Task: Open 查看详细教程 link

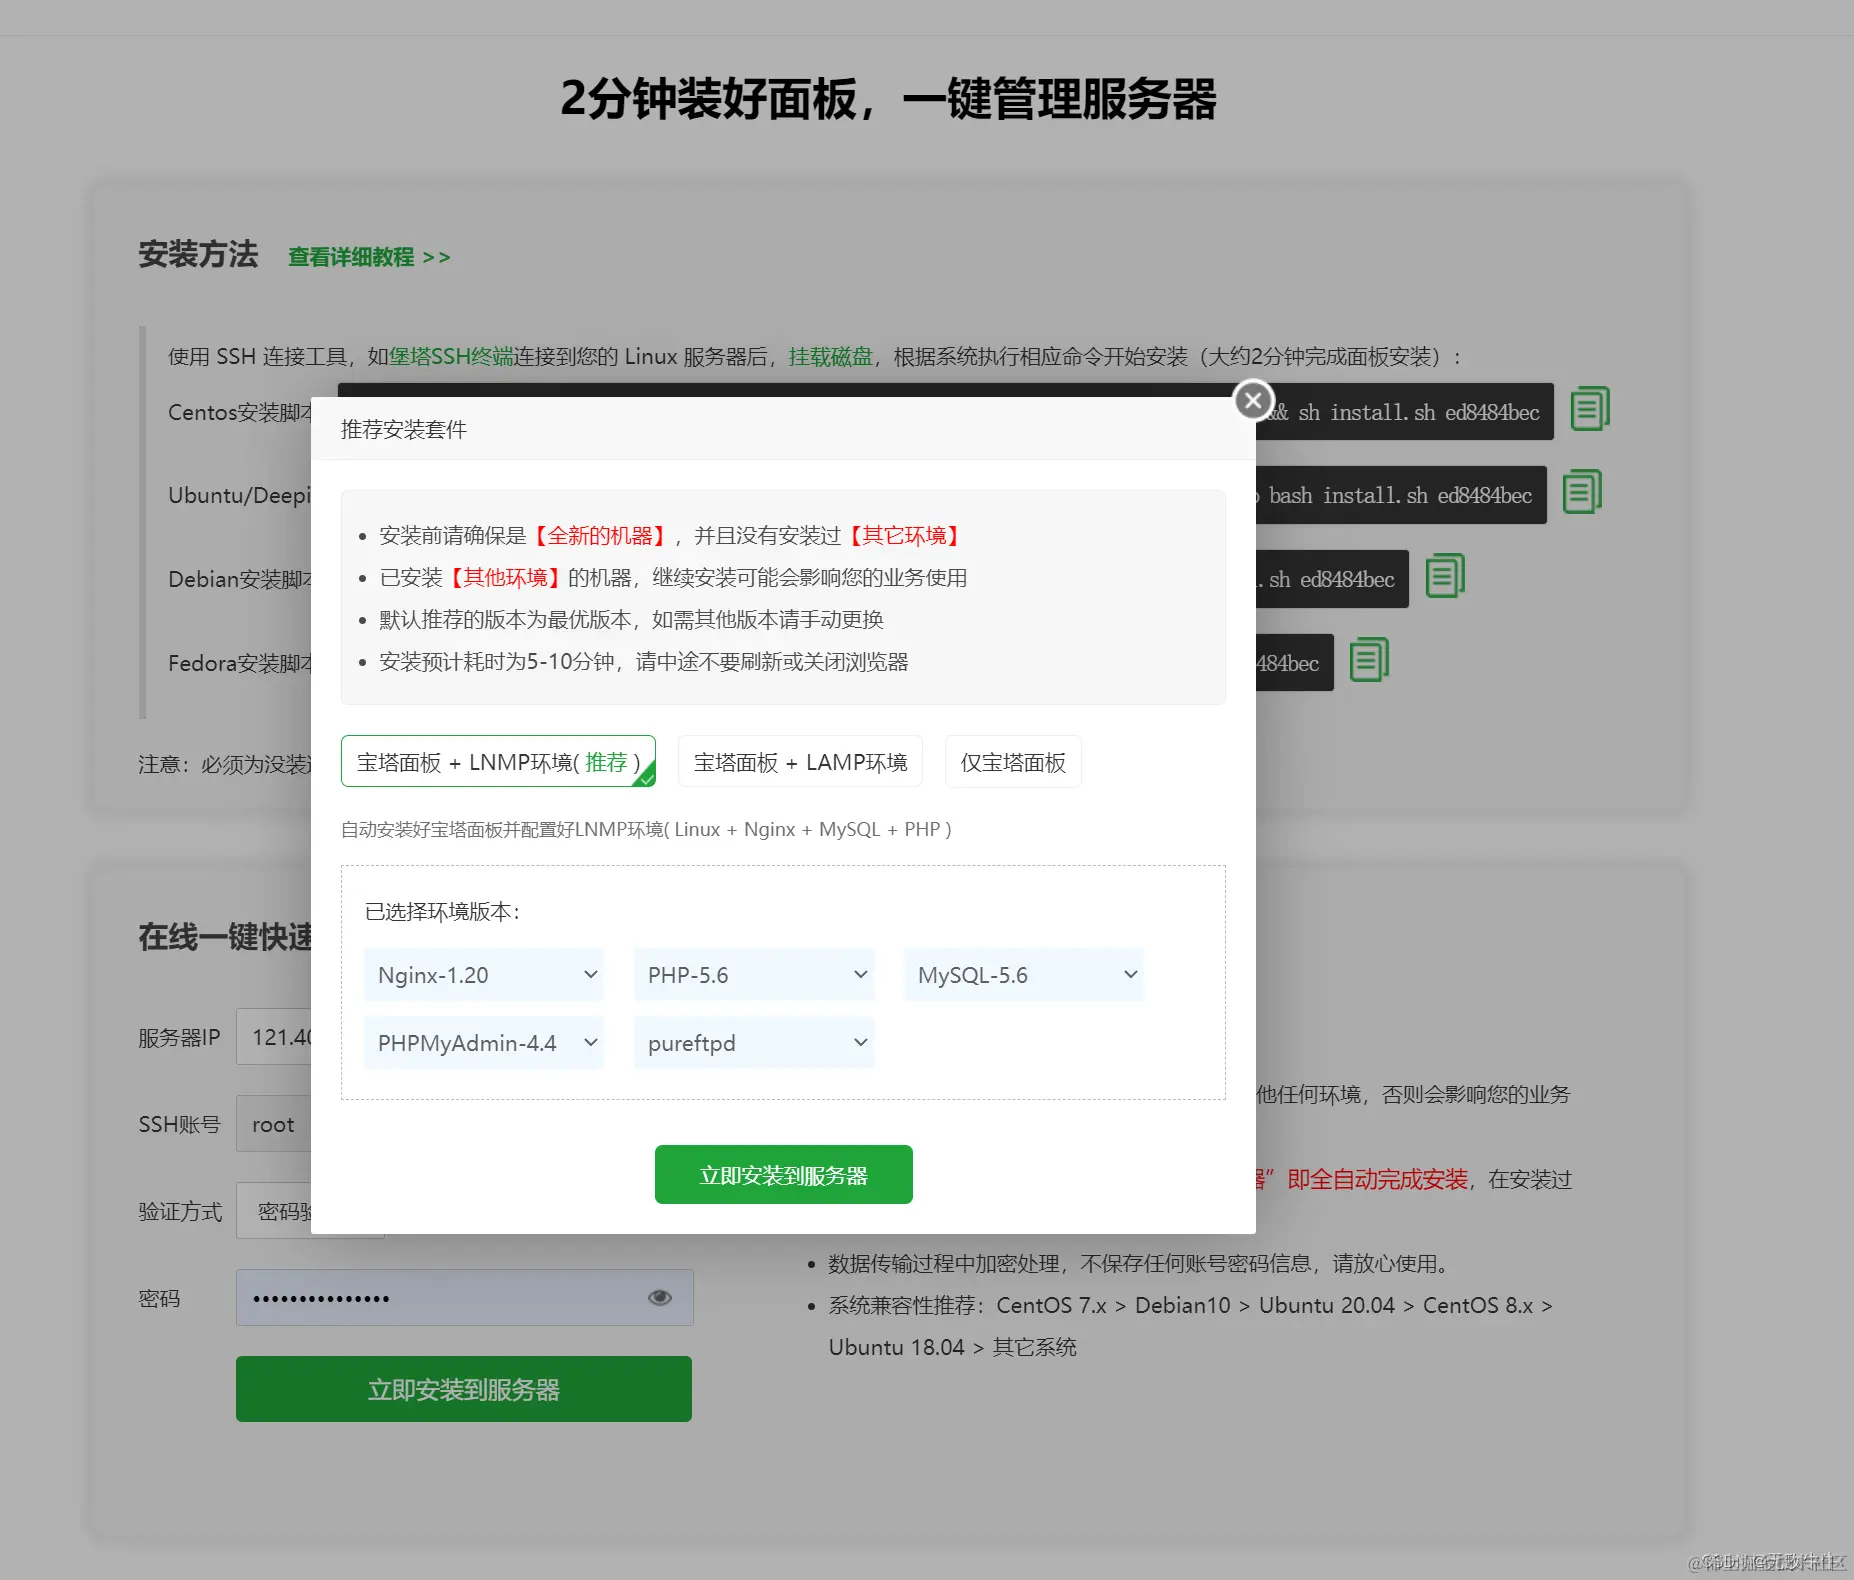Action: [369, 257]
